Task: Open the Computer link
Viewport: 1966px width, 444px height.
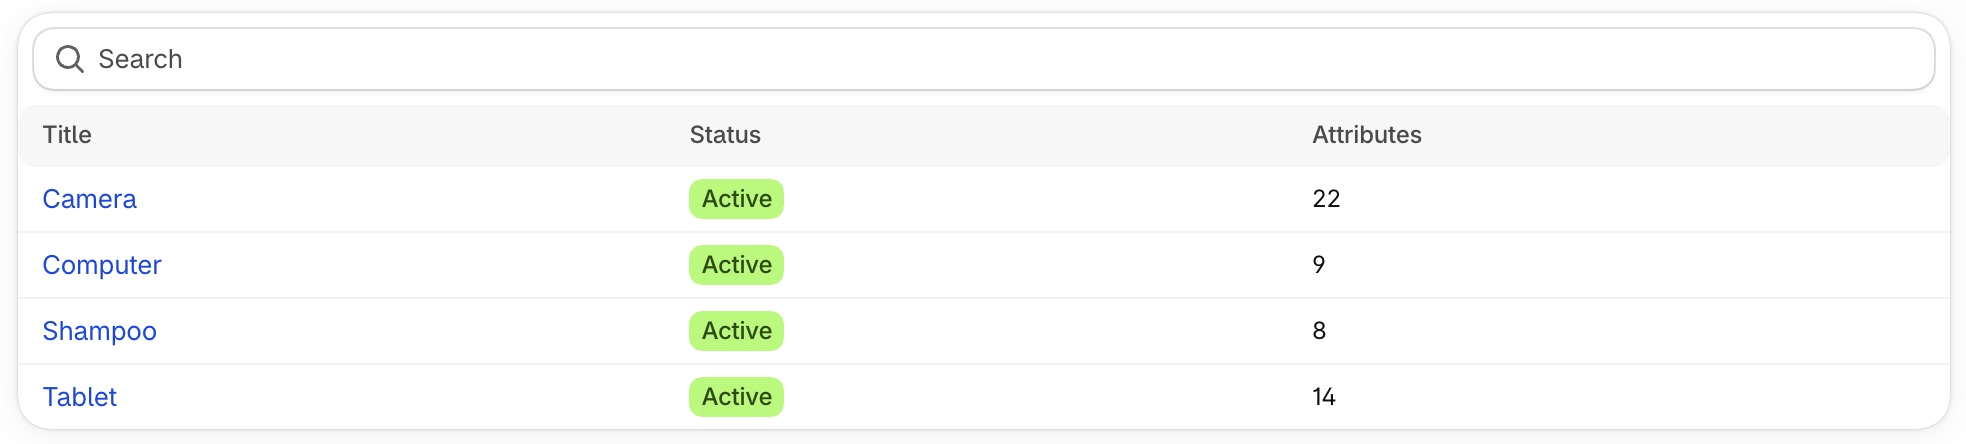Action: pyautogui.click(x=102, y=265)
